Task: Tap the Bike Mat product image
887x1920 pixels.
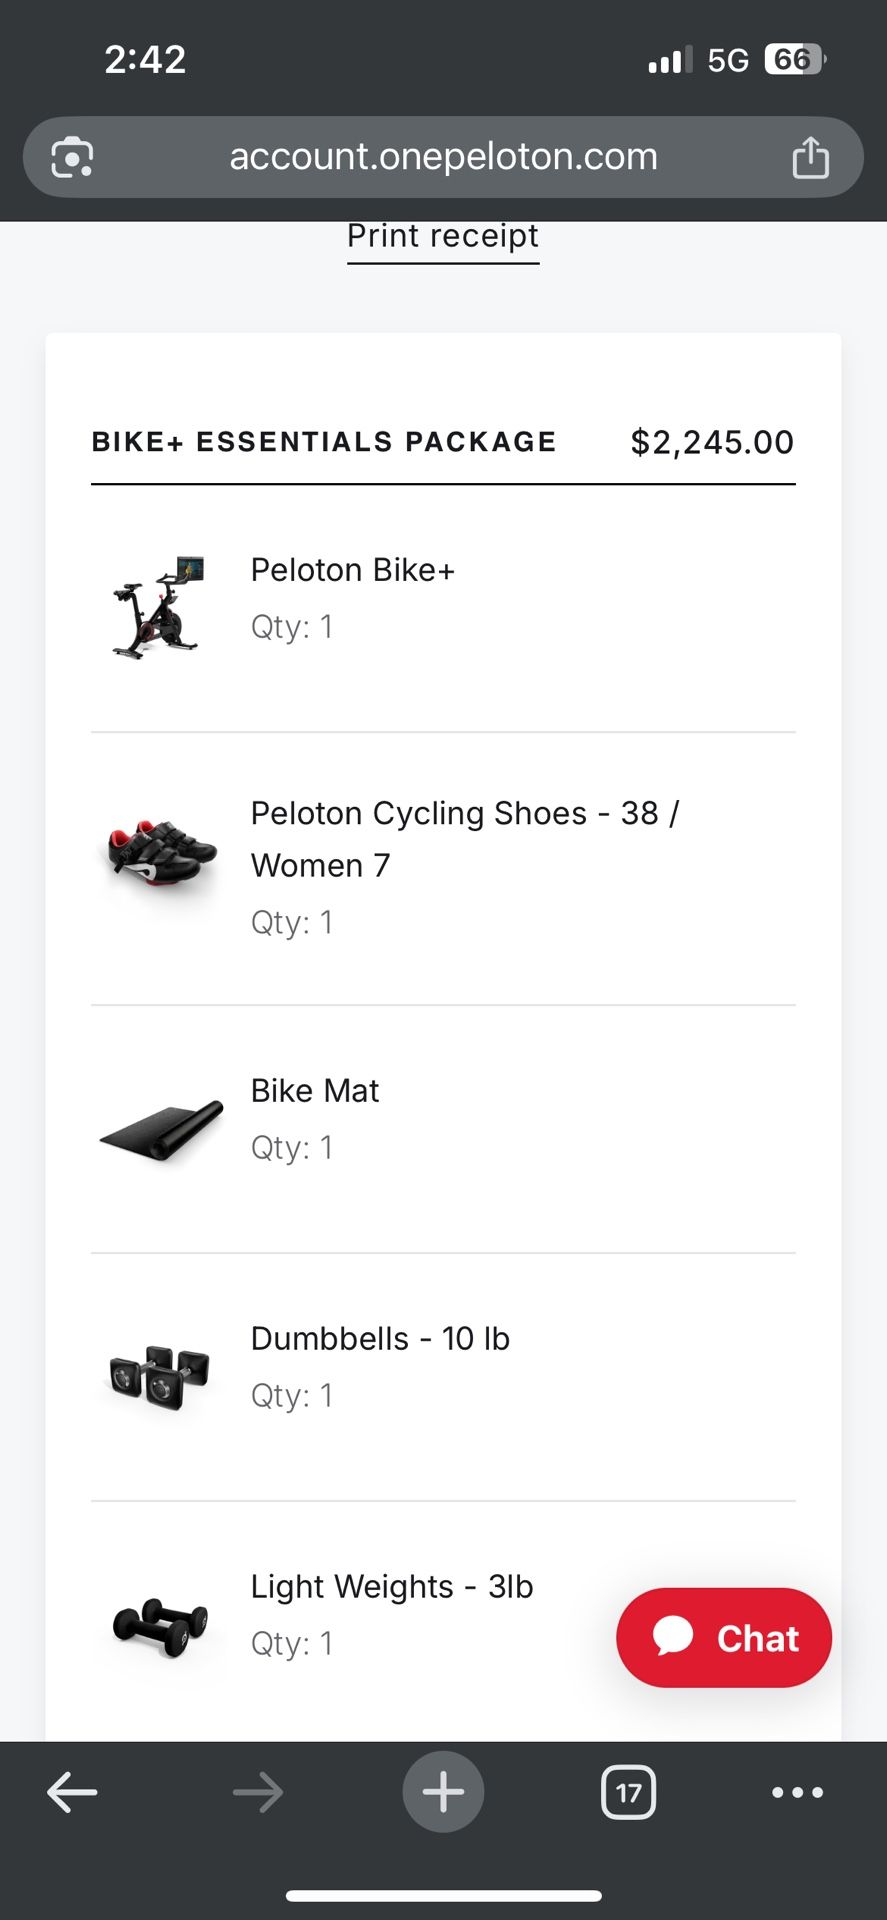Action: [162, 1130]
